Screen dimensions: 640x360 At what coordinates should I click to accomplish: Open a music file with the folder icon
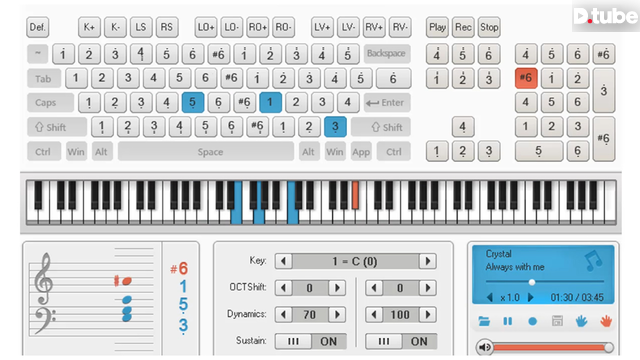[484, 321]
